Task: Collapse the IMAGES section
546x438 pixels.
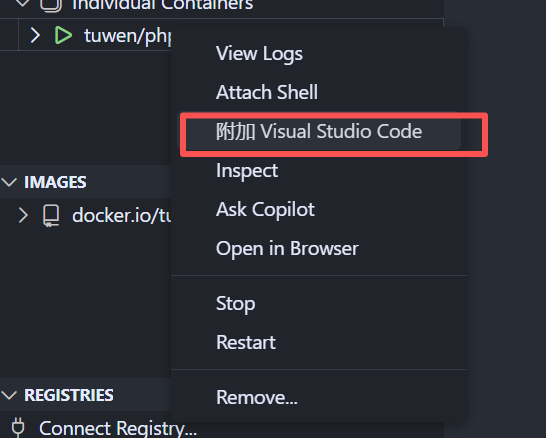Action: tap(9, 182)
